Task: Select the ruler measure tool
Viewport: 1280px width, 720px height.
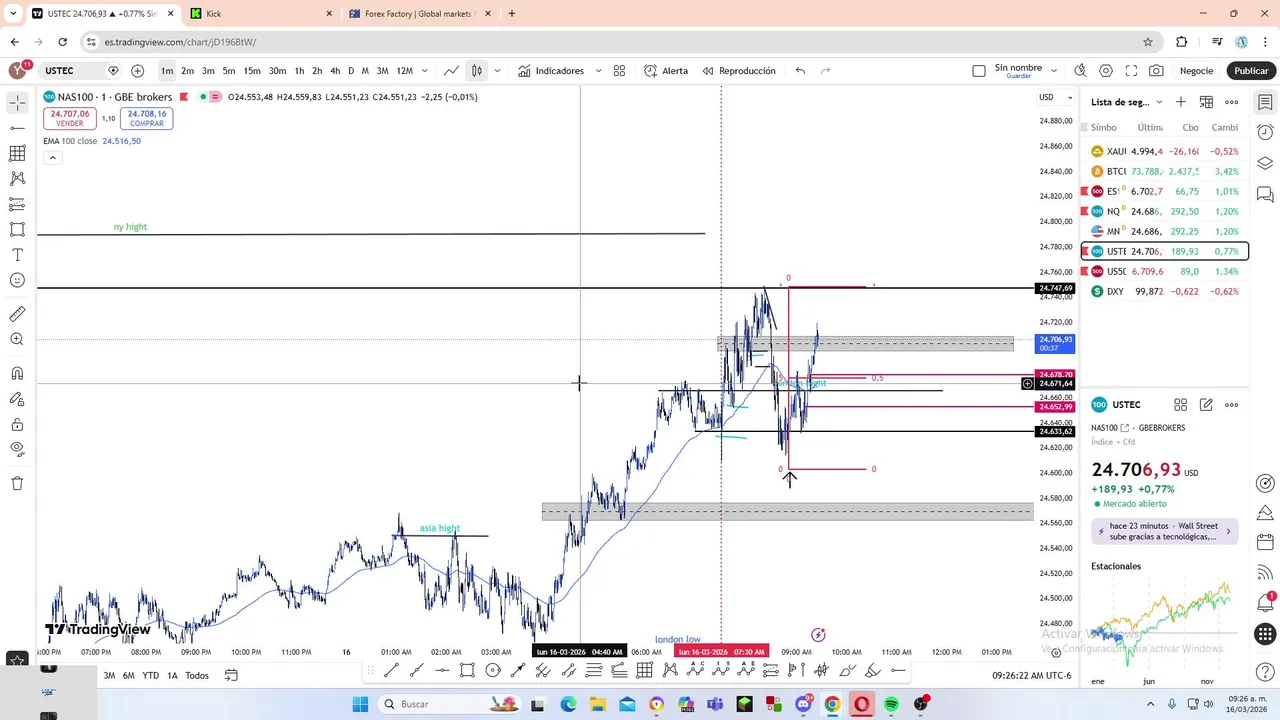Action: (x=17, y=314)
